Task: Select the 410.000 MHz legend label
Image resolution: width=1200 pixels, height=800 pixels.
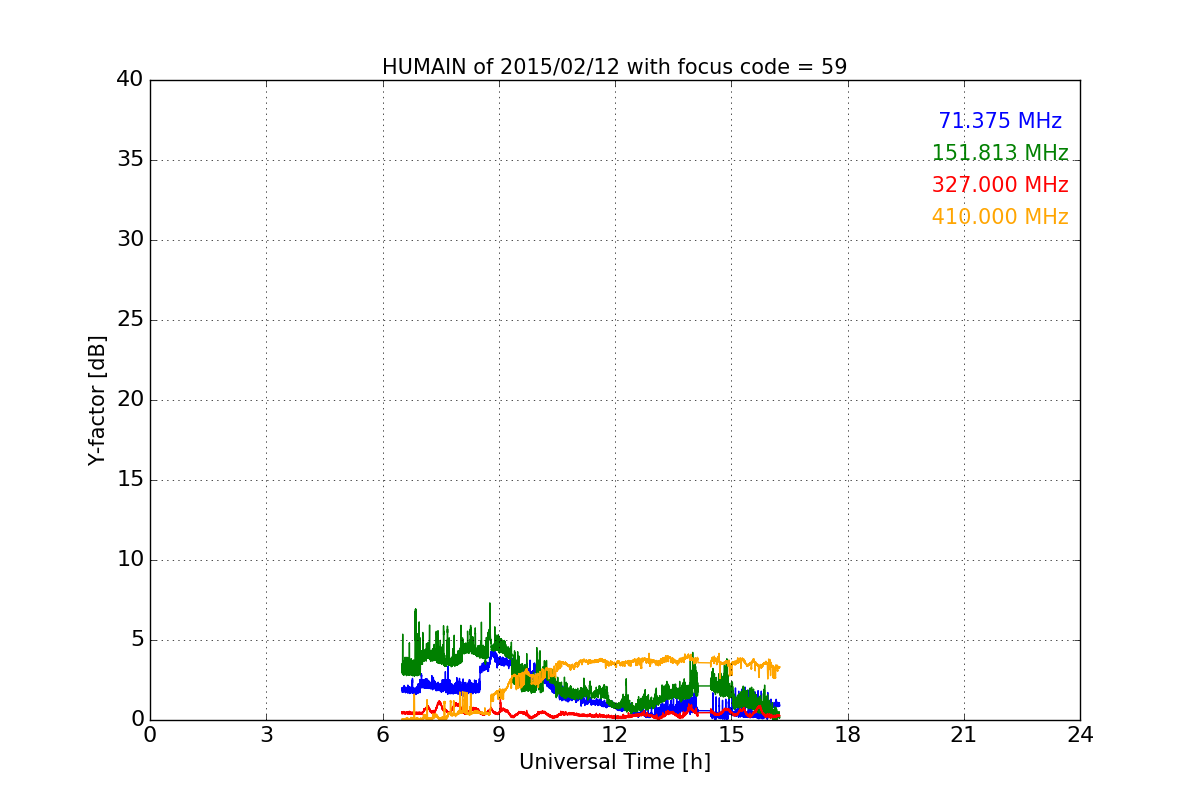Action: [x=1000, y=217]
